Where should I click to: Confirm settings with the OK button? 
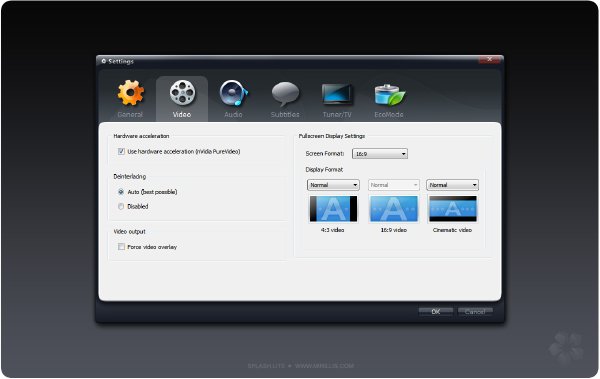436,312
